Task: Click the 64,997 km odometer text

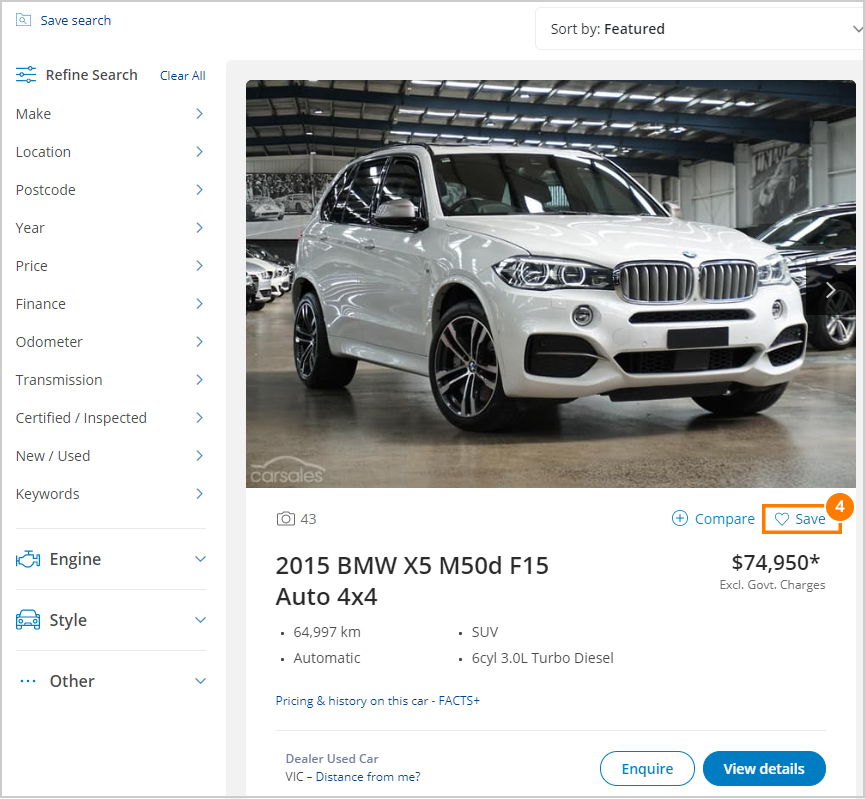Action: [x=327, y=632]
